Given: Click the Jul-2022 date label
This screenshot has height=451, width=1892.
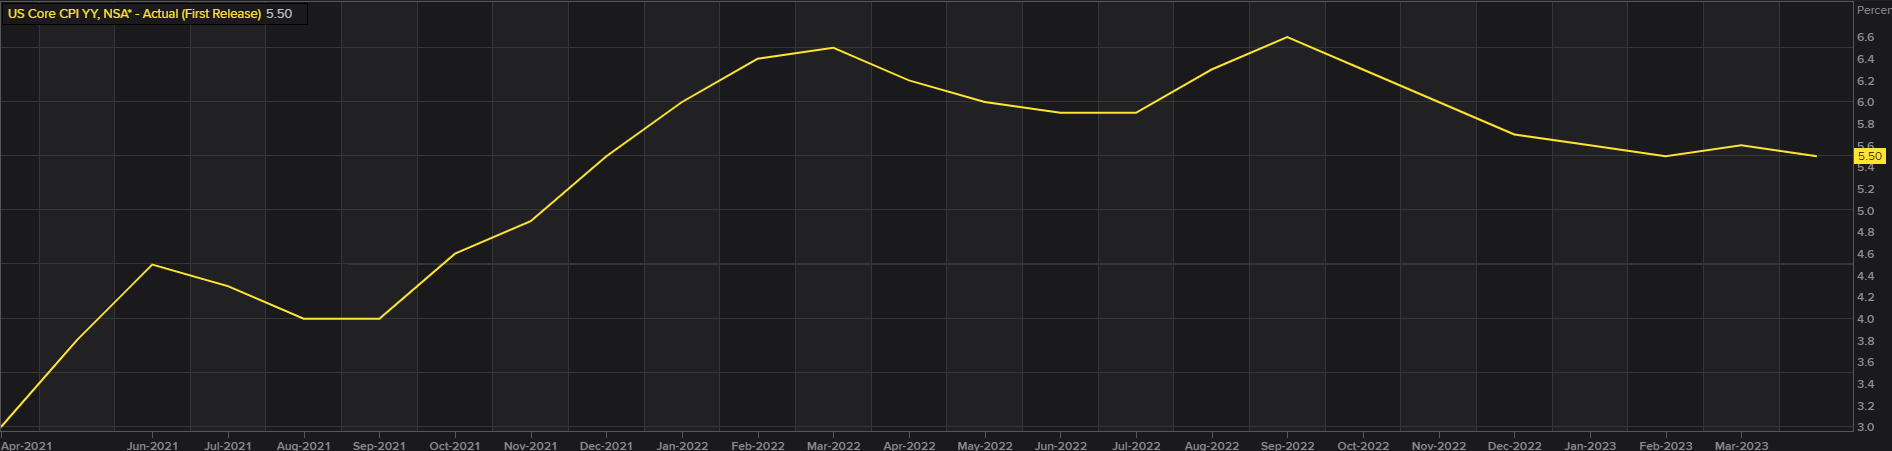Looking at the screenshot, I should (1136, 446).
